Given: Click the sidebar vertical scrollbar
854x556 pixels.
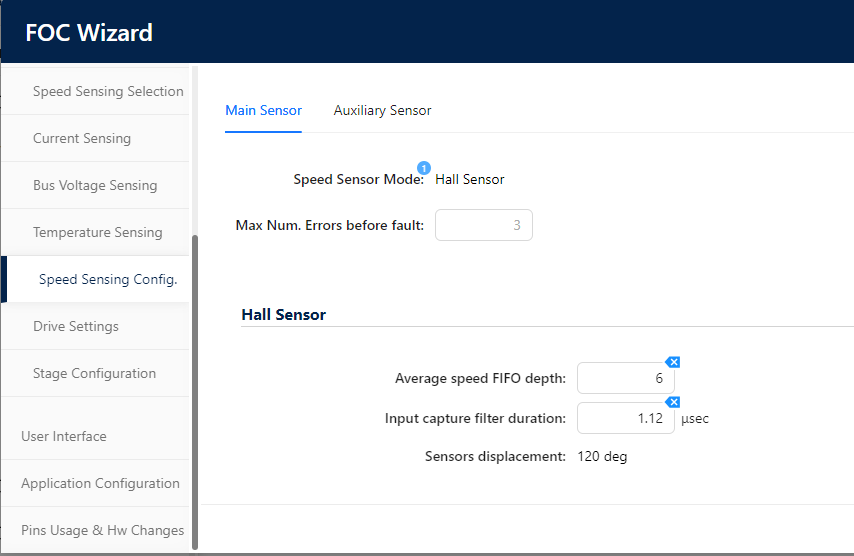Looking at the screenshot, I should 195,390.
